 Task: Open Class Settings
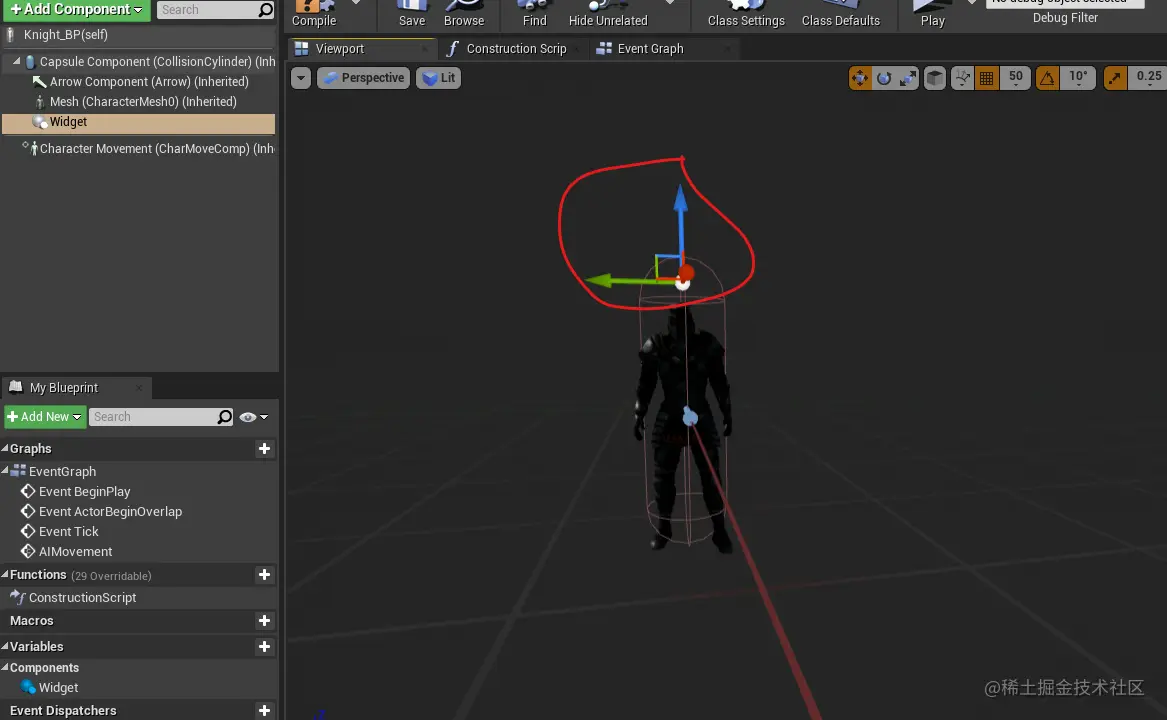coord(746,14)
